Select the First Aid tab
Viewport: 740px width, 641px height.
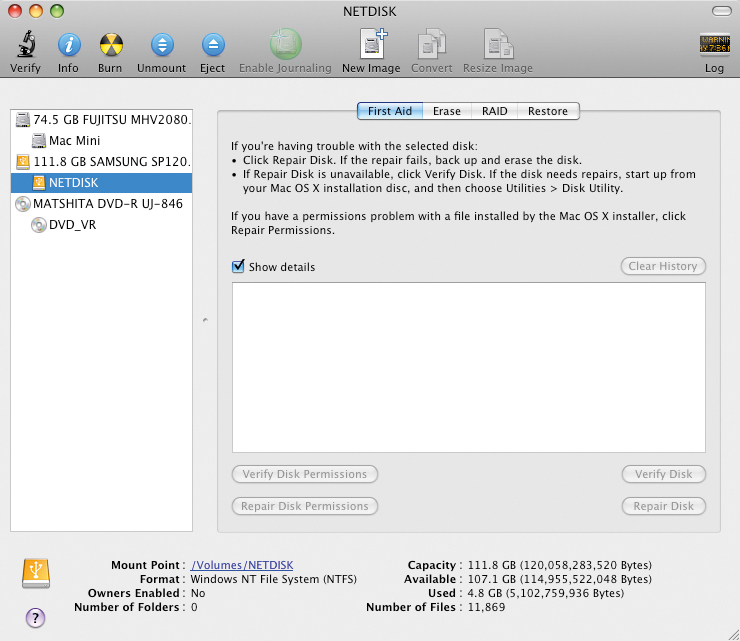(x=390, y=111)
